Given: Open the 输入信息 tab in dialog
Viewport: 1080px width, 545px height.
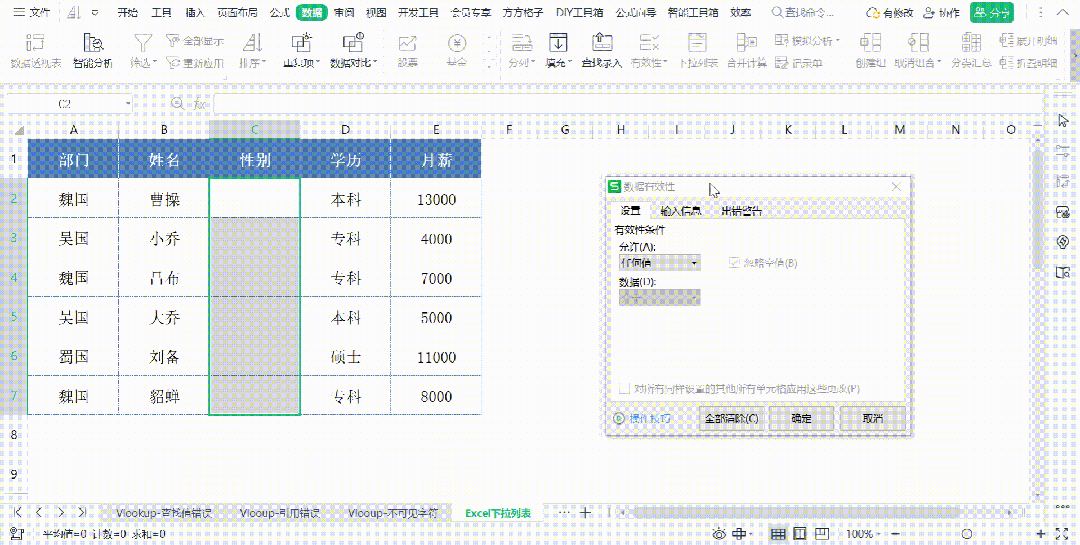Looking at the screenshot, I should pos(681,211).
